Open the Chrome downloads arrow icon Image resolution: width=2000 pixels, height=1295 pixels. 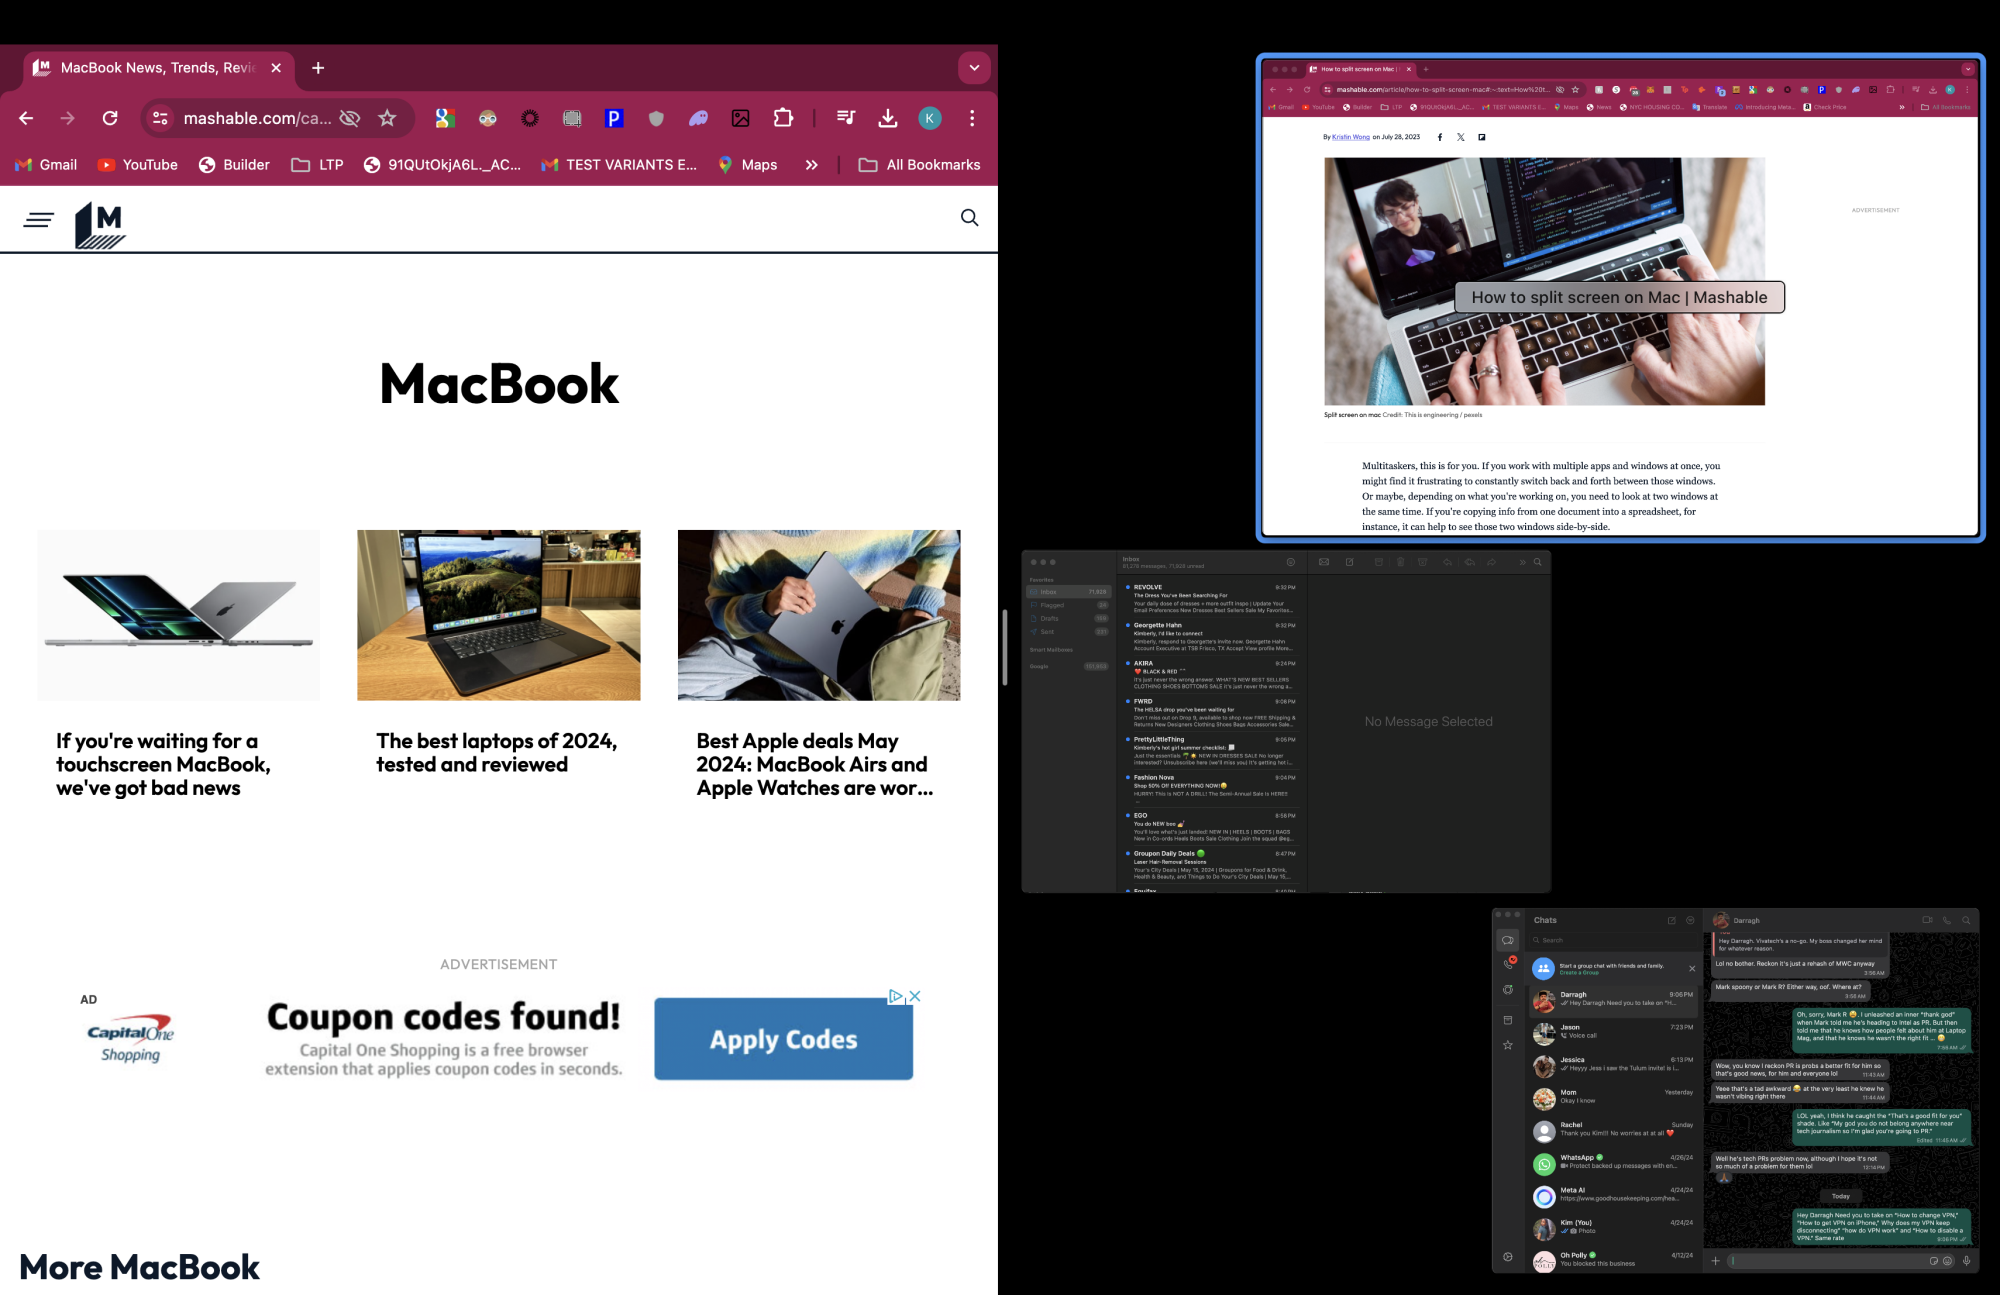[887, 118]
